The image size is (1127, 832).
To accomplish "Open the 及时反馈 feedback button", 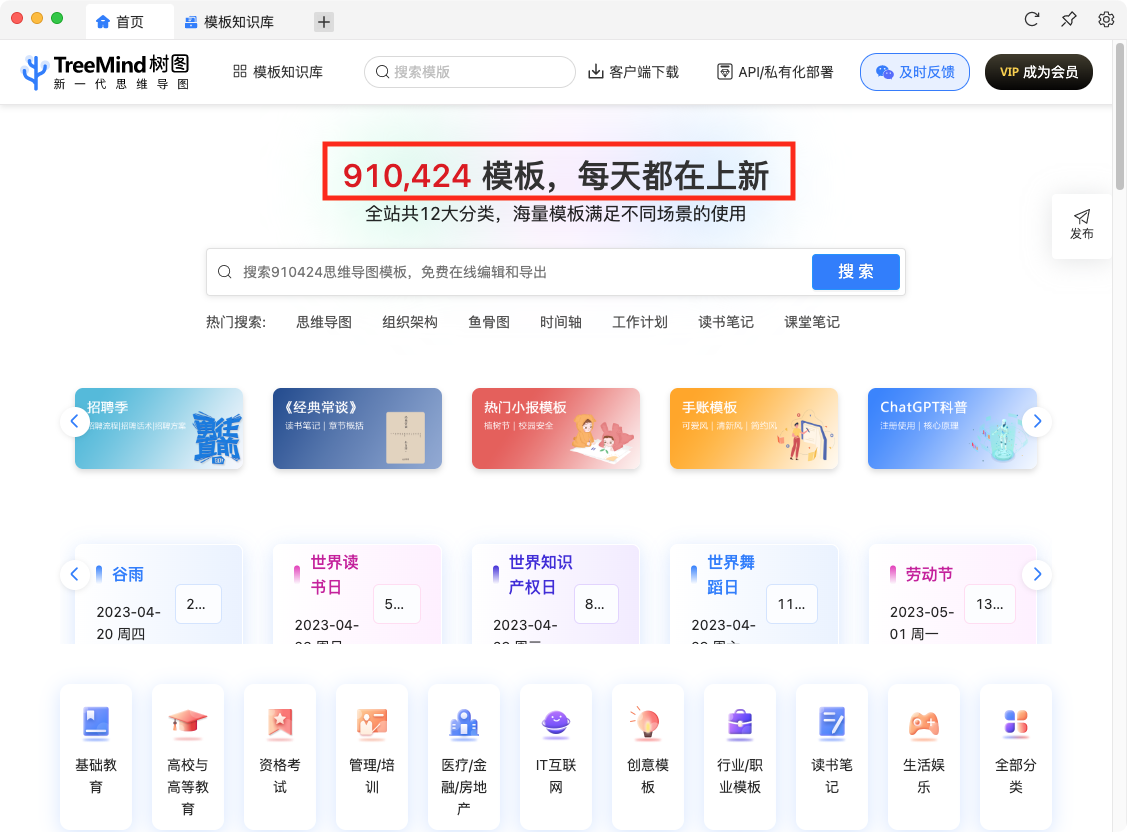I will click(x=914, y=71).
